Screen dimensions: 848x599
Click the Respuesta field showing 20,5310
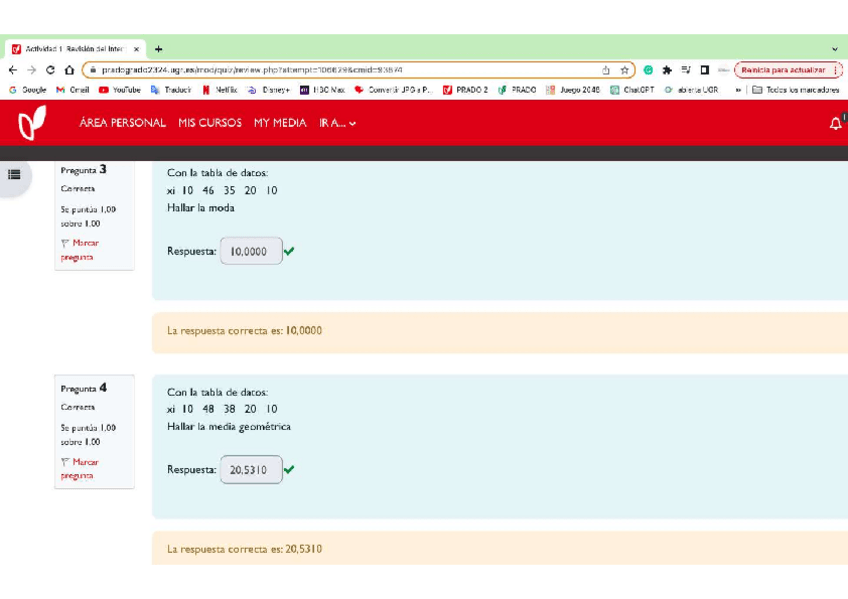pos(251,470)
